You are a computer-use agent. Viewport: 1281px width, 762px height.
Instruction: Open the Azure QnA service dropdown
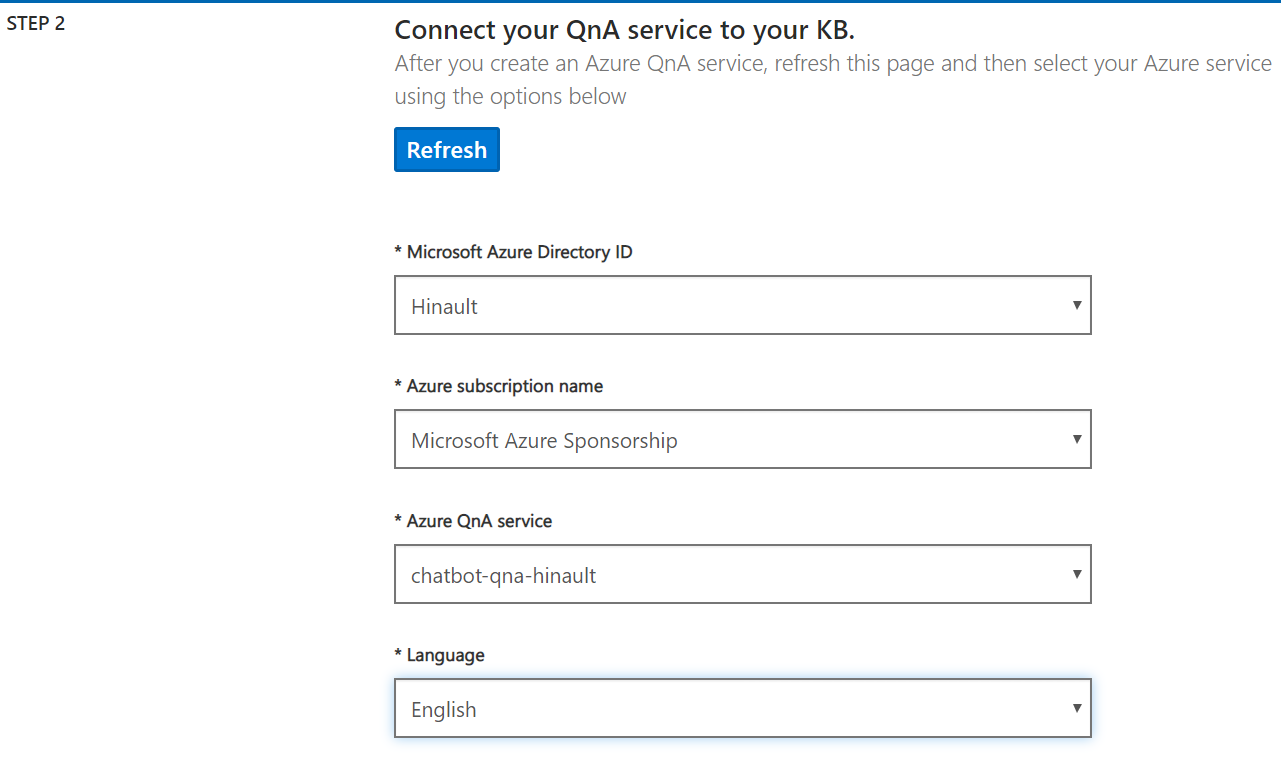(743, 574)
